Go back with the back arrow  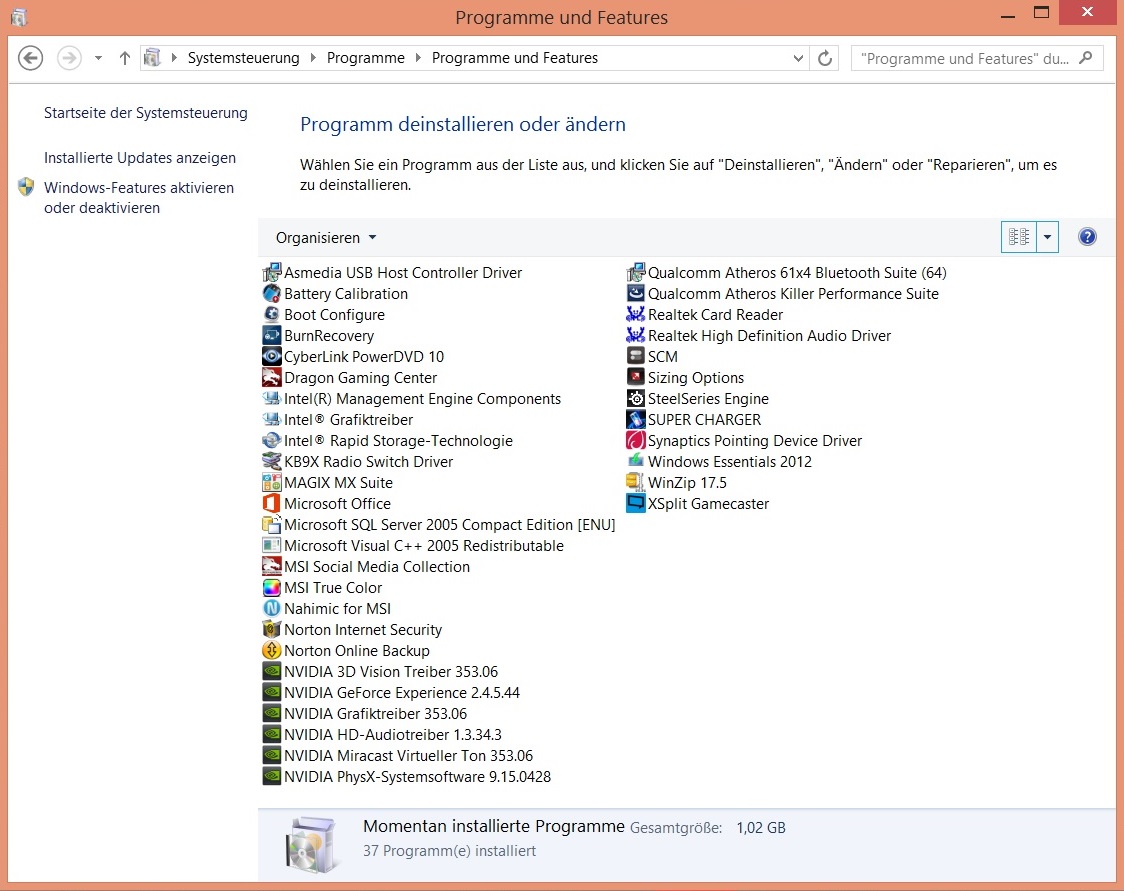[30, 58]
